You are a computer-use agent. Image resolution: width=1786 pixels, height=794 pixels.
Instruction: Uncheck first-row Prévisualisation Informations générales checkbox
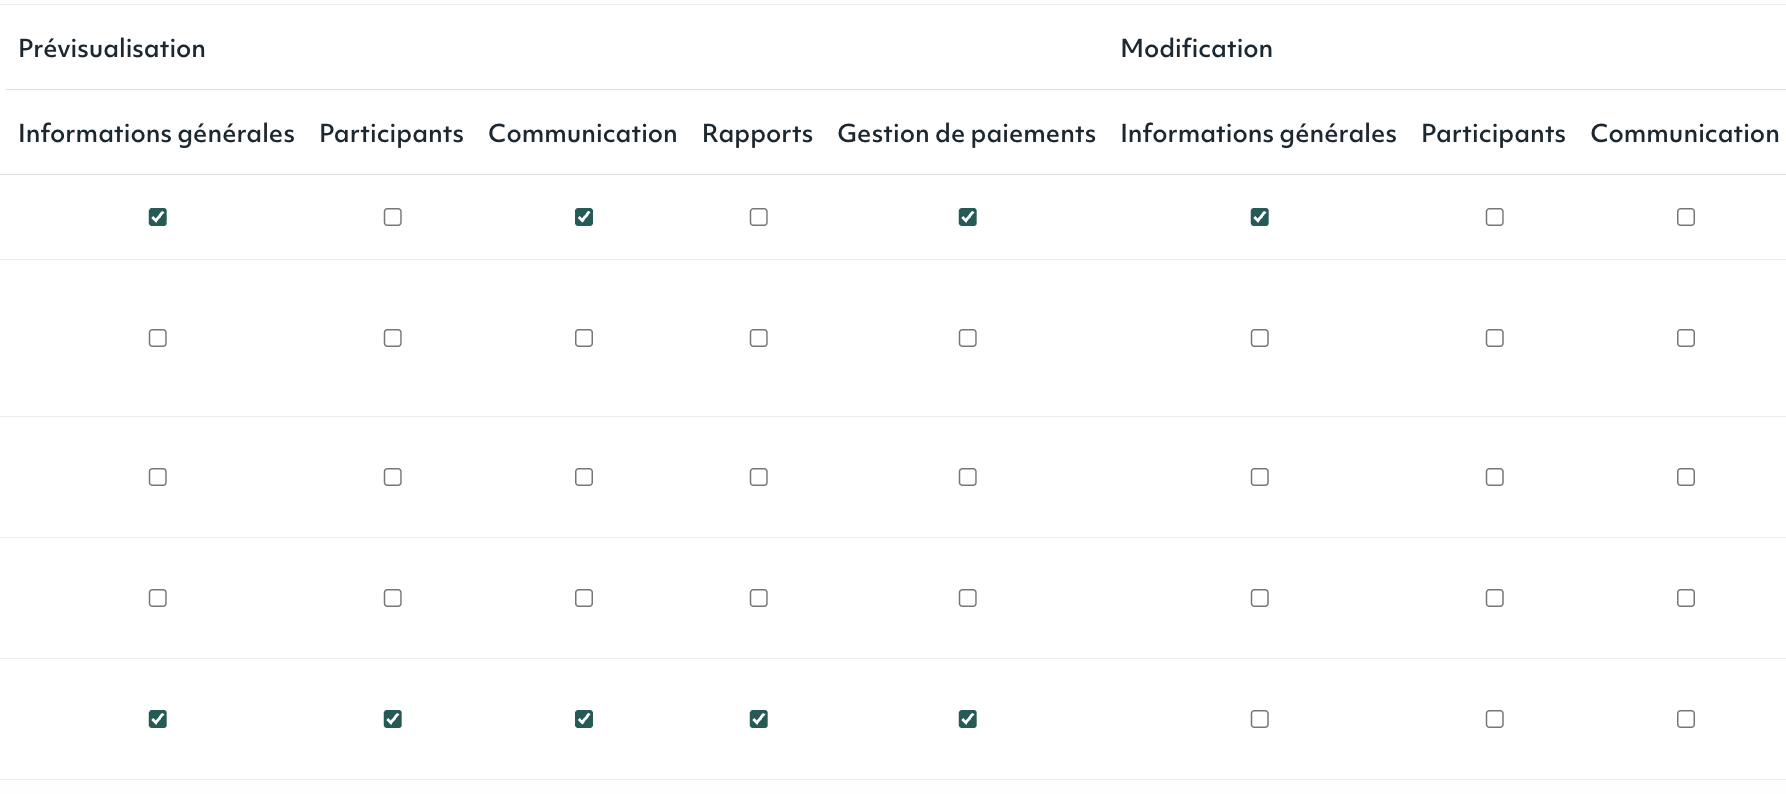pos(158,217)
